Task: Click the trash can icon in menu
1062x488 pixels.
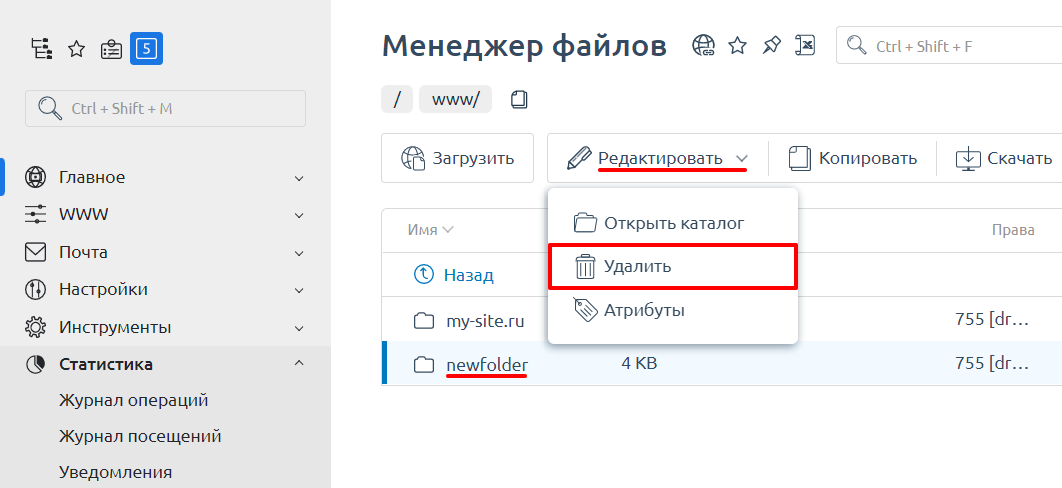Action: click(585, 267)
